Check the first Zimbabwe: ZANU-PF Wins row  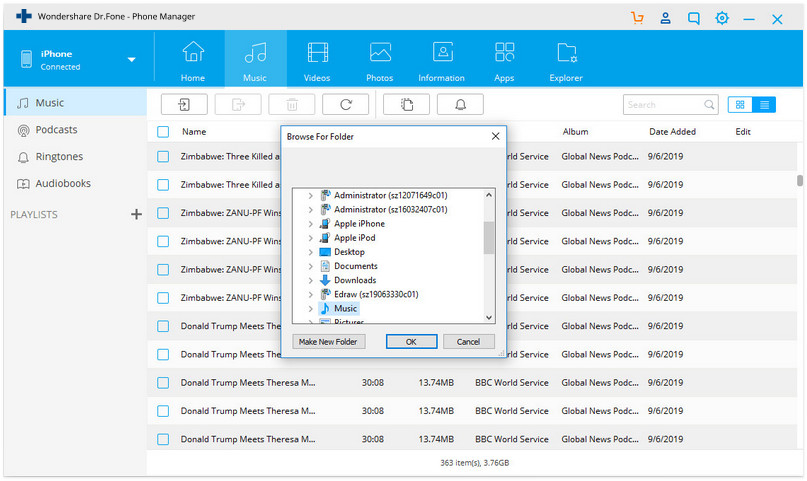point(163,213)
